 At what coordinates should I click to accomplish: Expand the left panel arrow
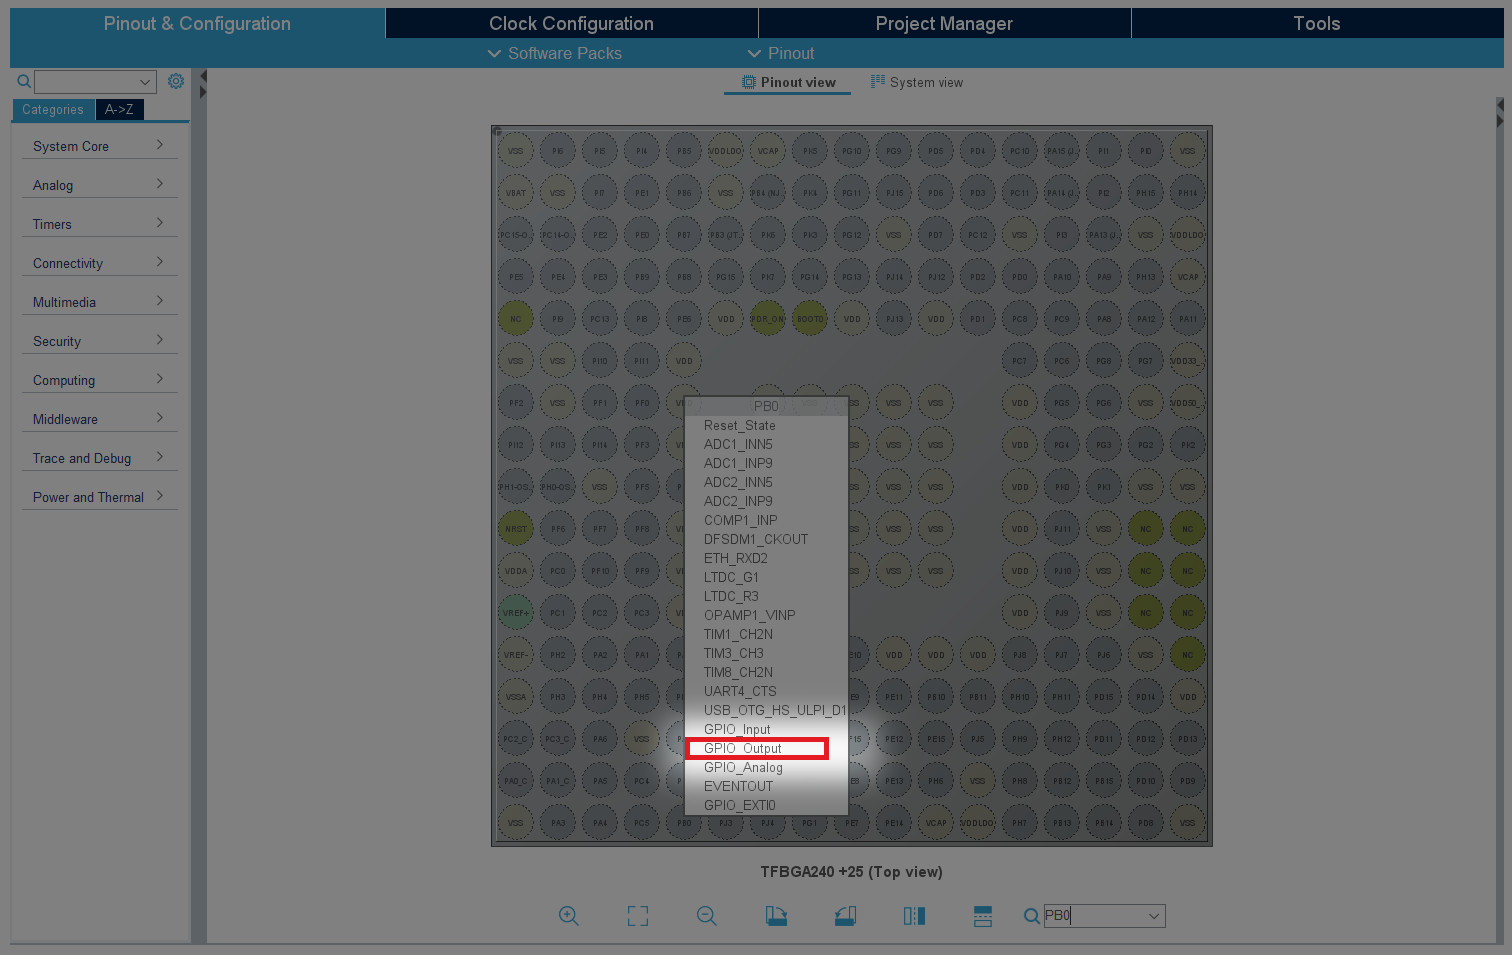point(203,92)
